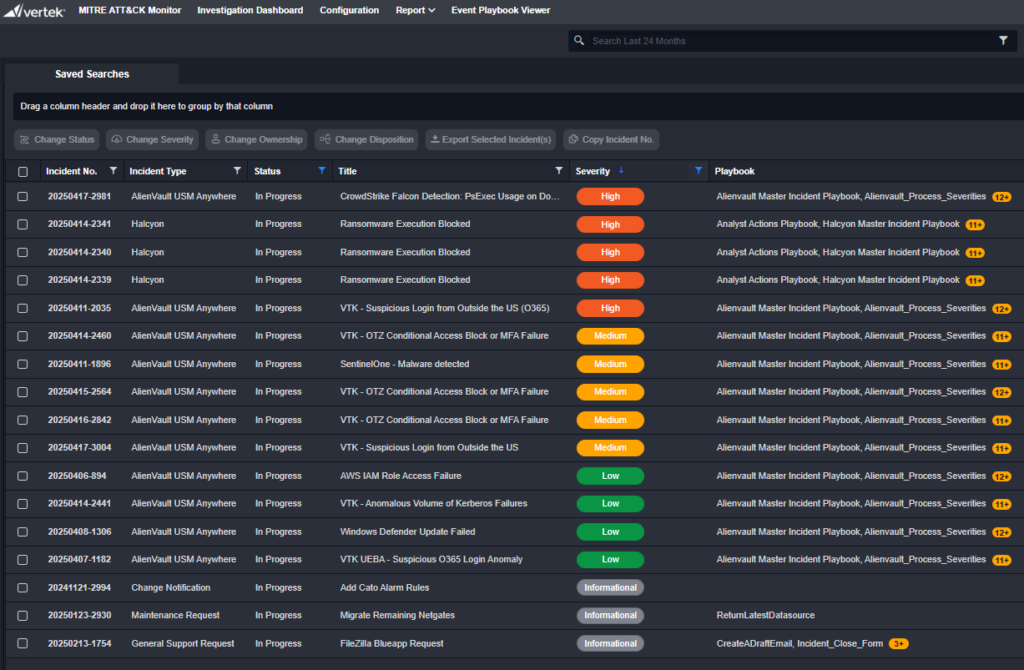Click 3+ playbook badge for FileZilla Blueapp Request
The height and width of the screenshot is (670, 1024).
click(899, 644)
